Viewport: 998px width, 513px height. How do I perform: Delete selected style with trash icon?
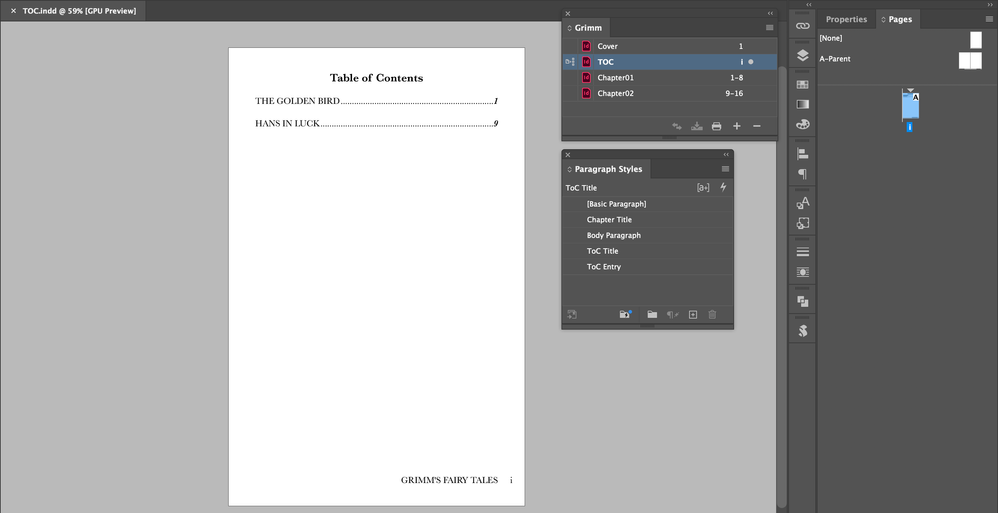(x=712, y=314)
